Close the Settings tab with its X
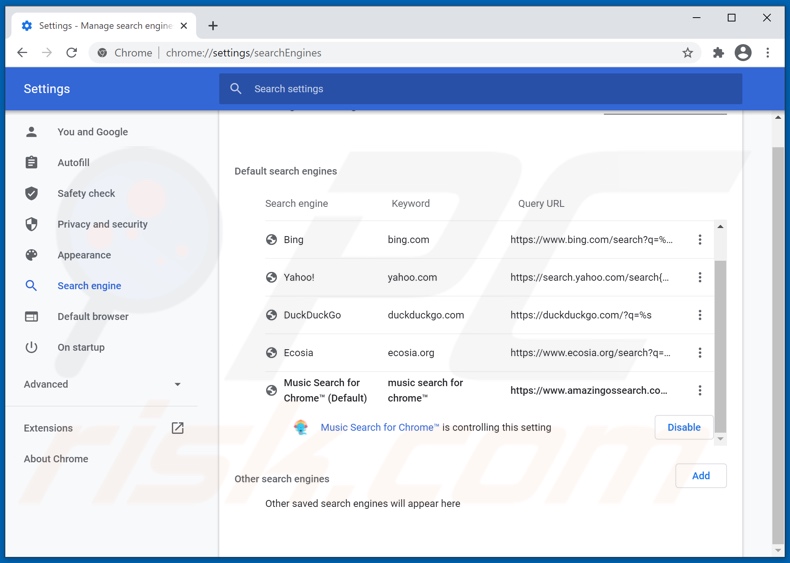This screenshot has width=790, height=563. [184, 26]
